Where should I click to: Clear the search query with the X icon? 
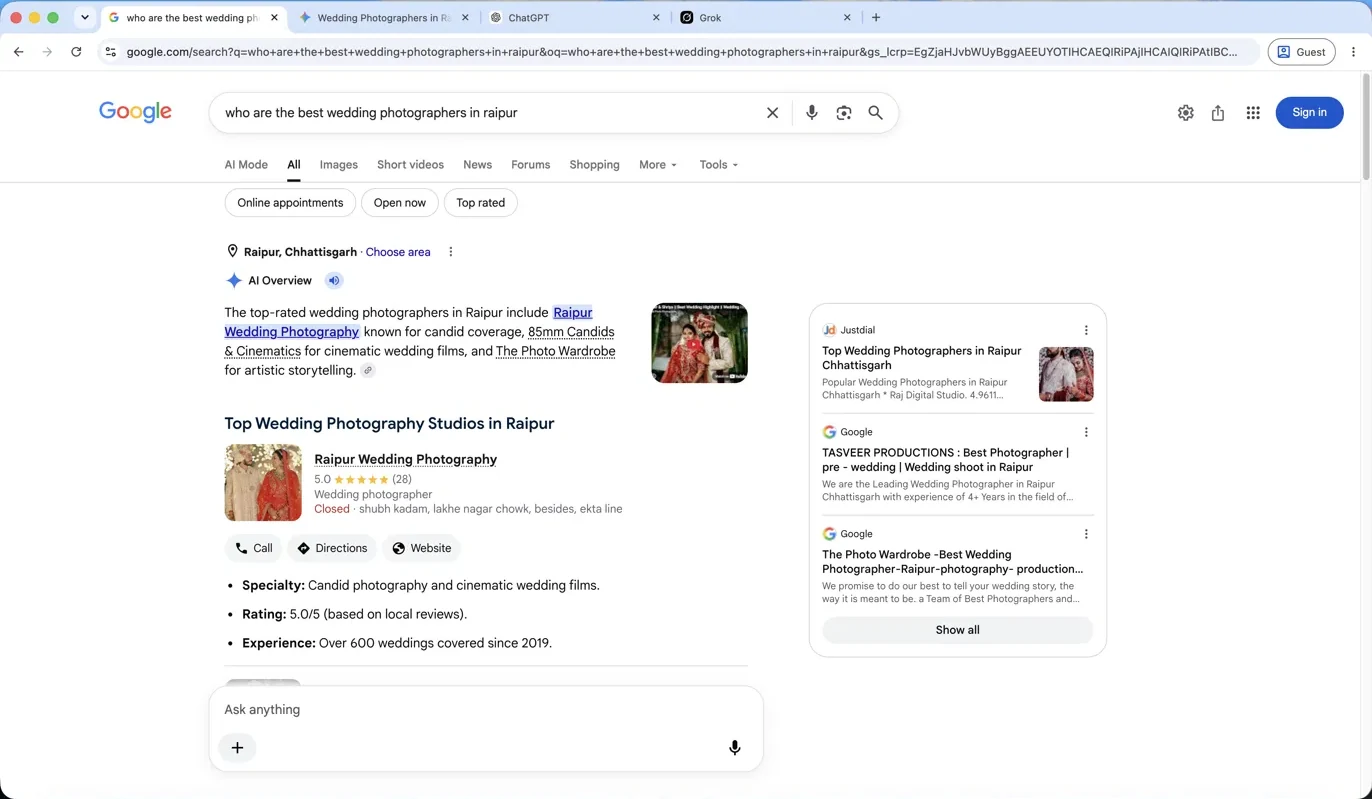772,113
